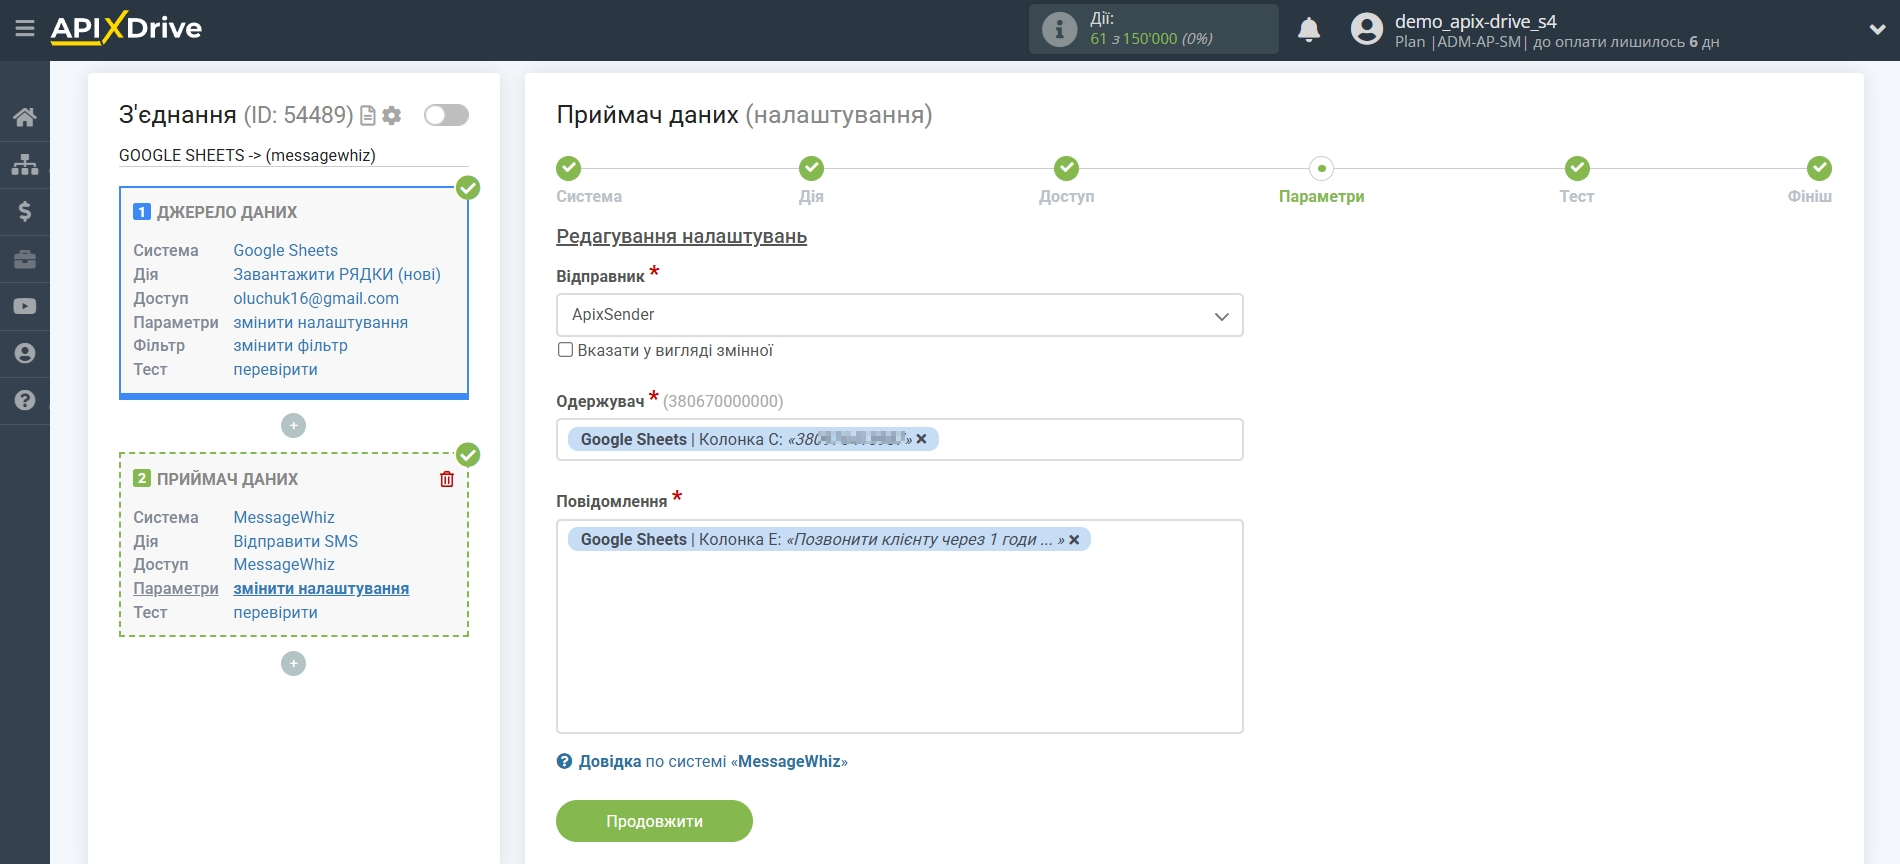Open MessageWhiz system link in receiver
This screenshot has height=864, width=1900.
click(284, 517)
